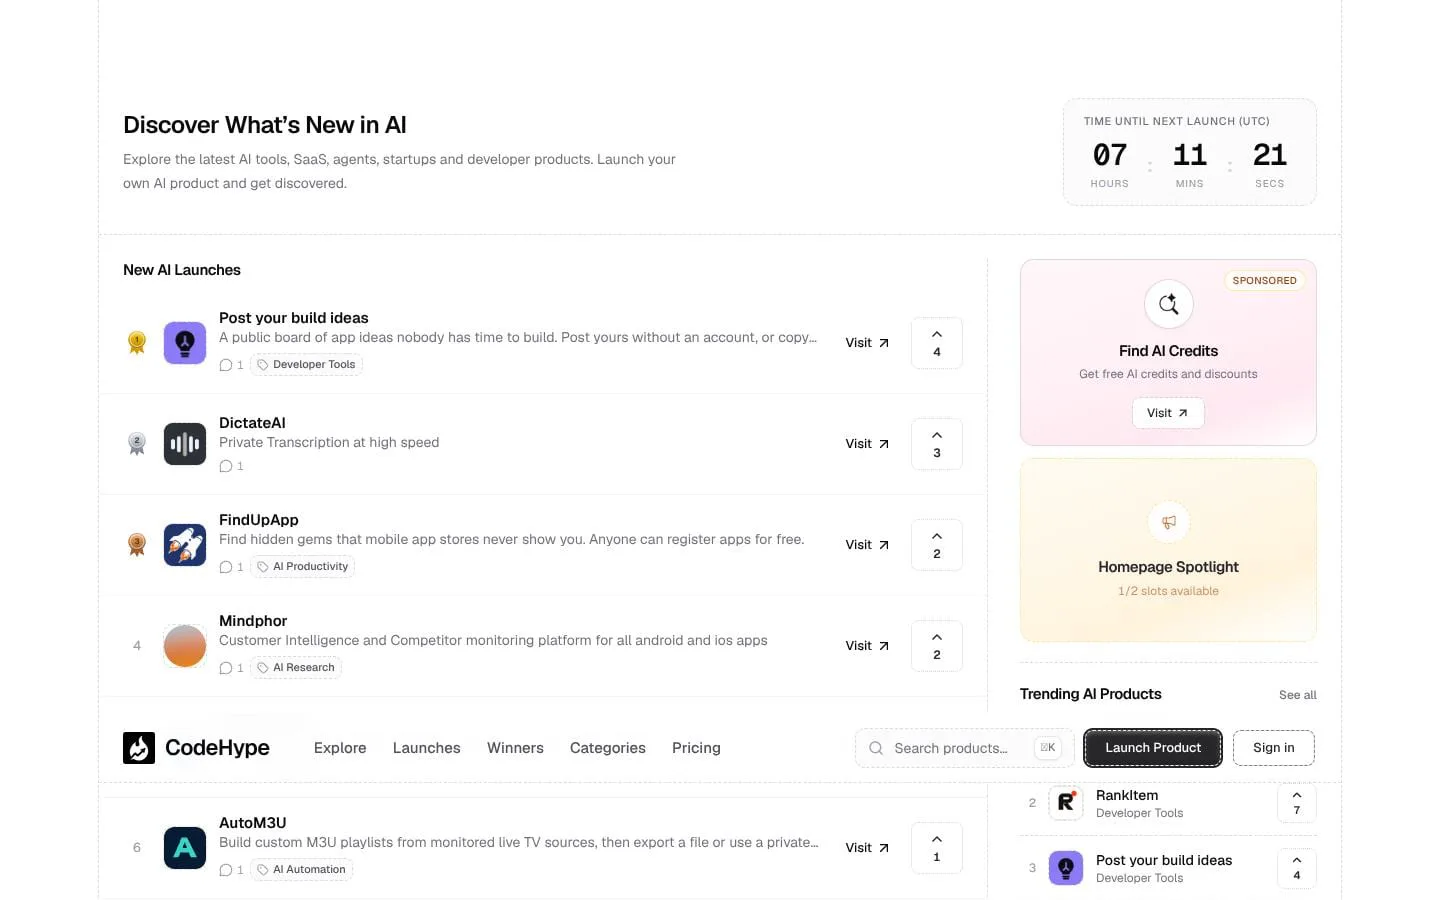Upvote trending Post your build ideas
Screen dimensions: 1440x900
click(1297, 868)
